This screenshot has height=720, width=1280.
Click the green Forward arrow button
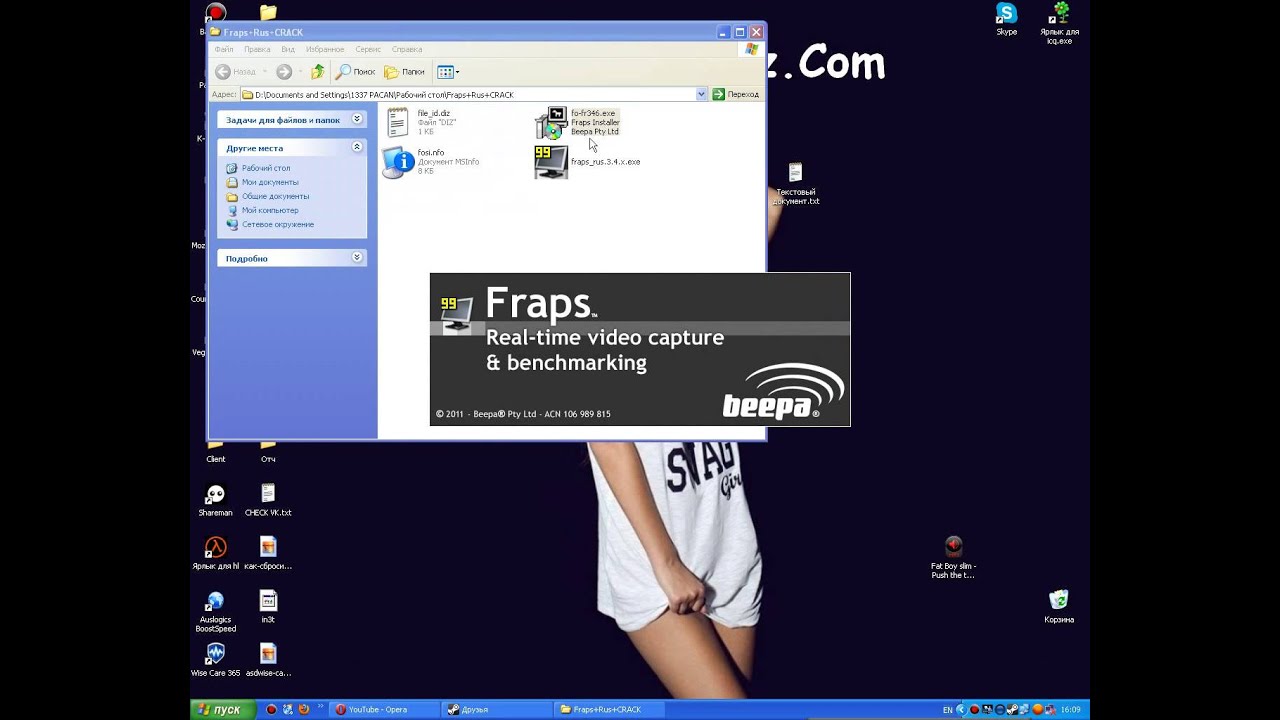(284, 72)
